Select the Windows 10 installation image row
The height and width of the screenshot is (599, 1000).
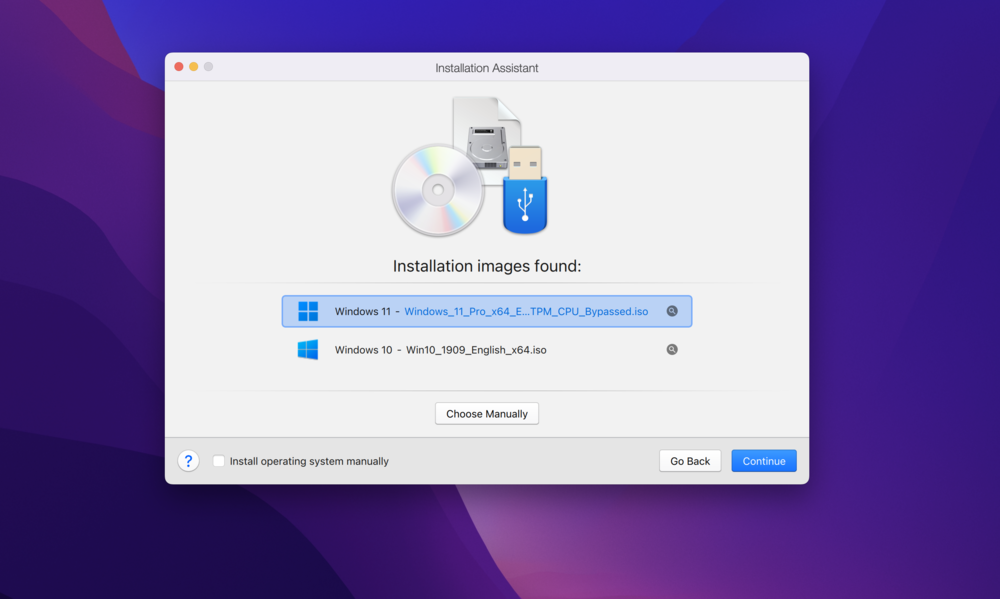pos(487,350)
